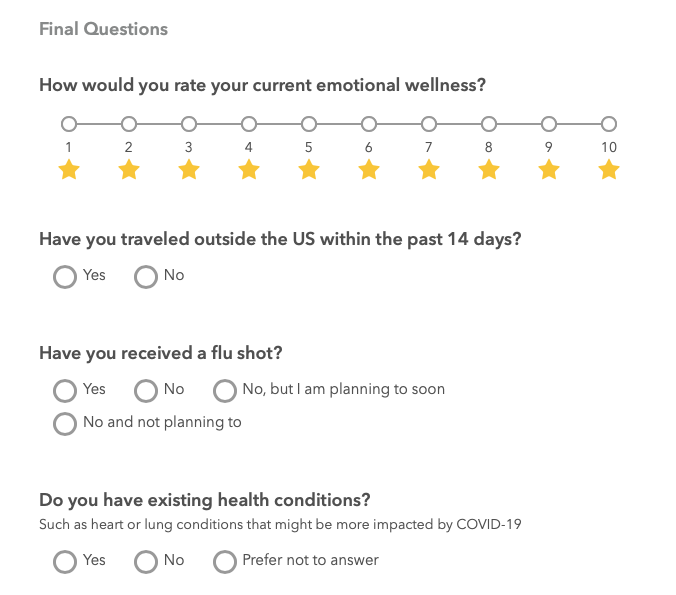Click the star under rating 1

click(68, 171)
